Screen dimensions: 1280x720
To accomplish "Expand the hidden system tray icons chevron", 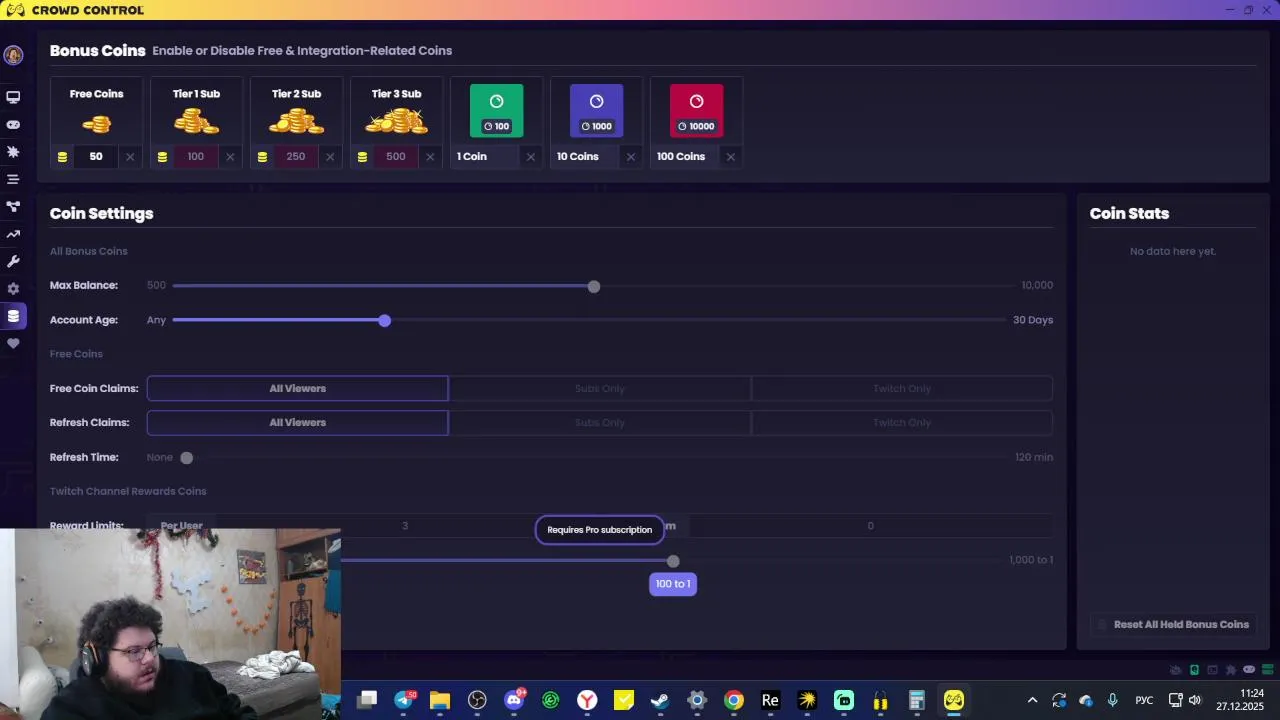I will pos(1032,700).
